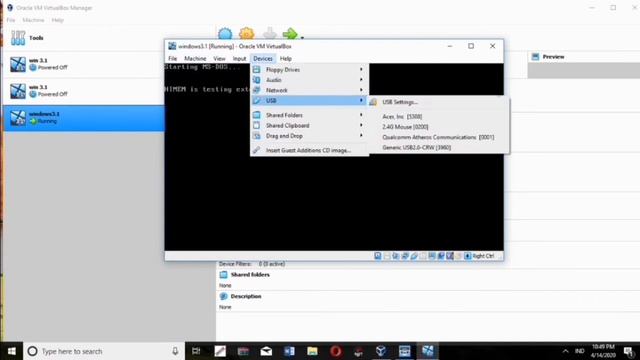Choose Insert Guest Additions CD image
640x360 pixels.
(309, 150)
